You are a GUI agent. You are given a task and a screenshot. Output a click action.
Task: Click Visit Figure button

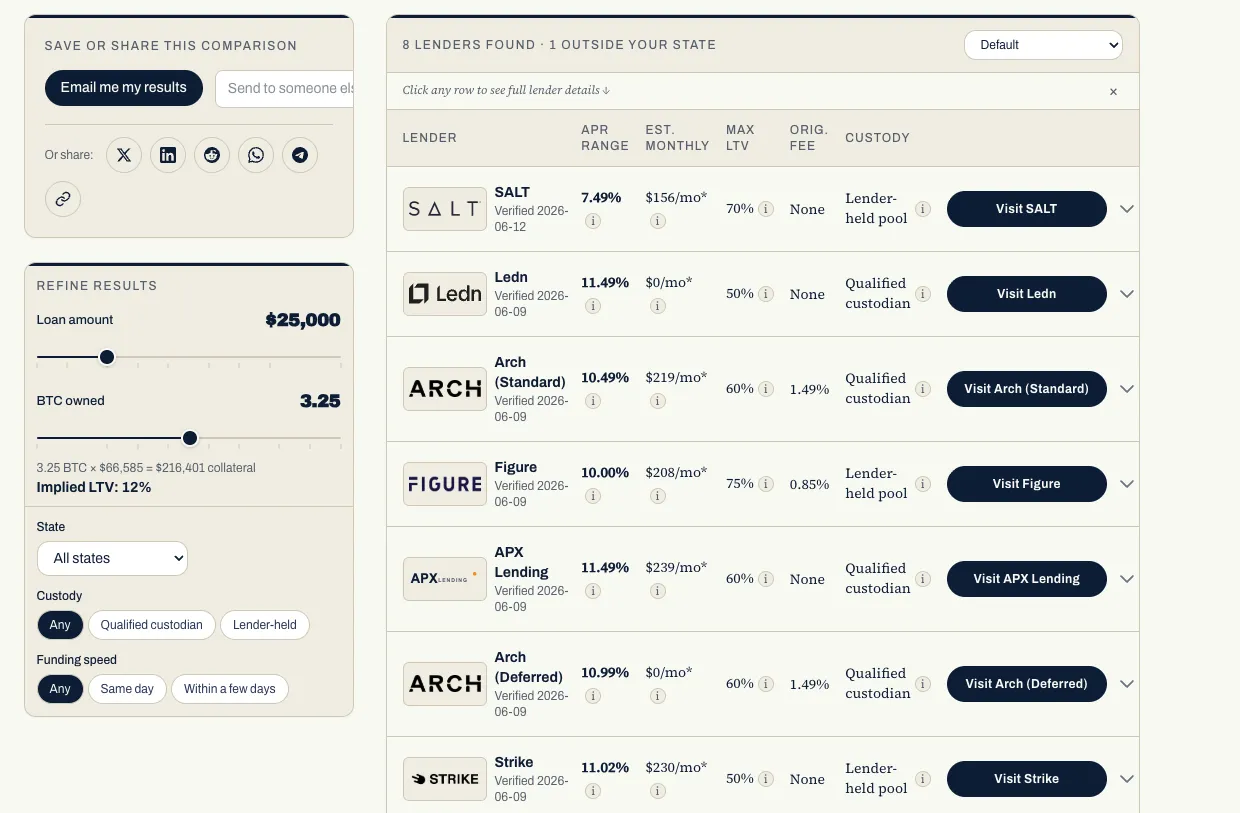pos(1027,484)
